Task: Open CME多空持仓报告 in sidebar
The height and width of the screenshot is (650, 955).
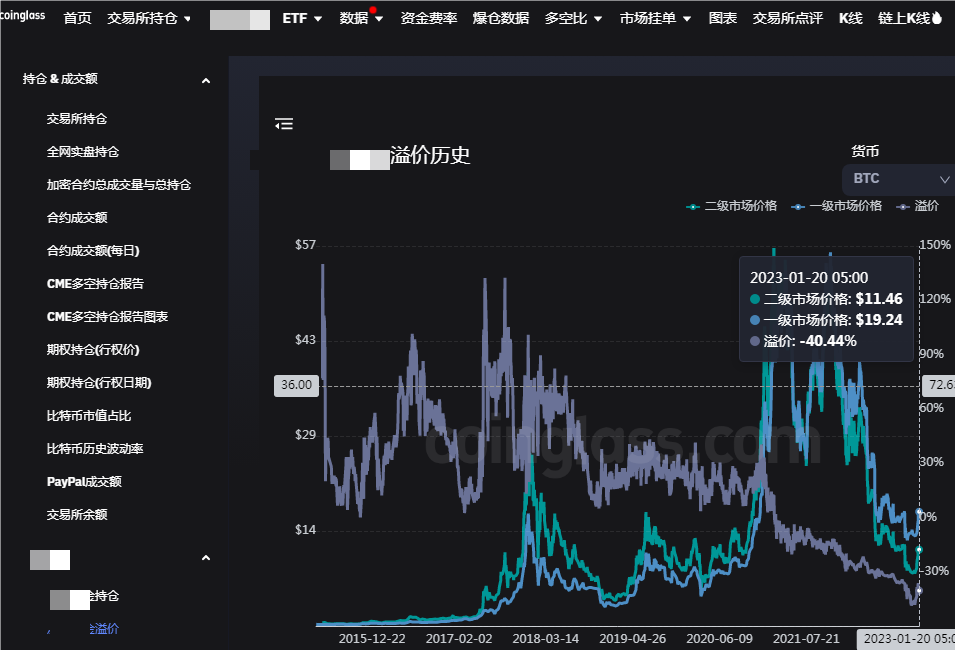Action: coord(95,284)
